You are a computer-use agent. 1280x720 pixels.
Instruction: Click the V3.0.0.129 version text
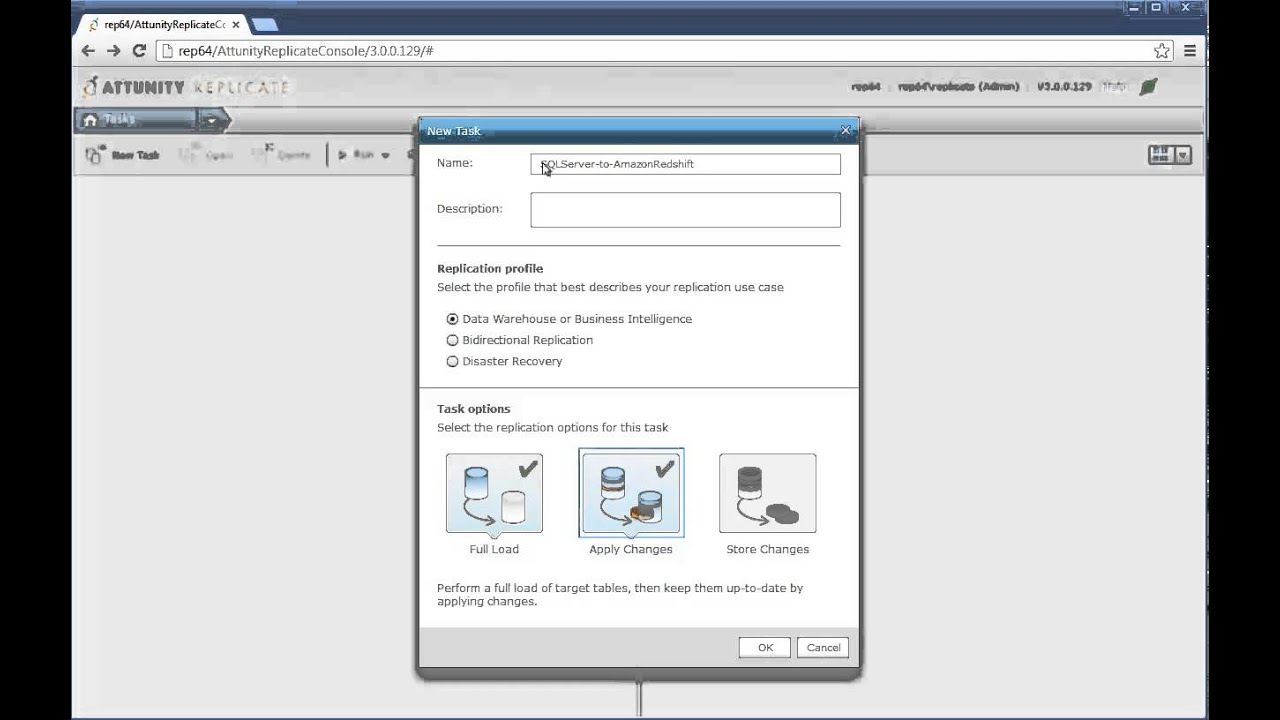tap(1064, 87)
